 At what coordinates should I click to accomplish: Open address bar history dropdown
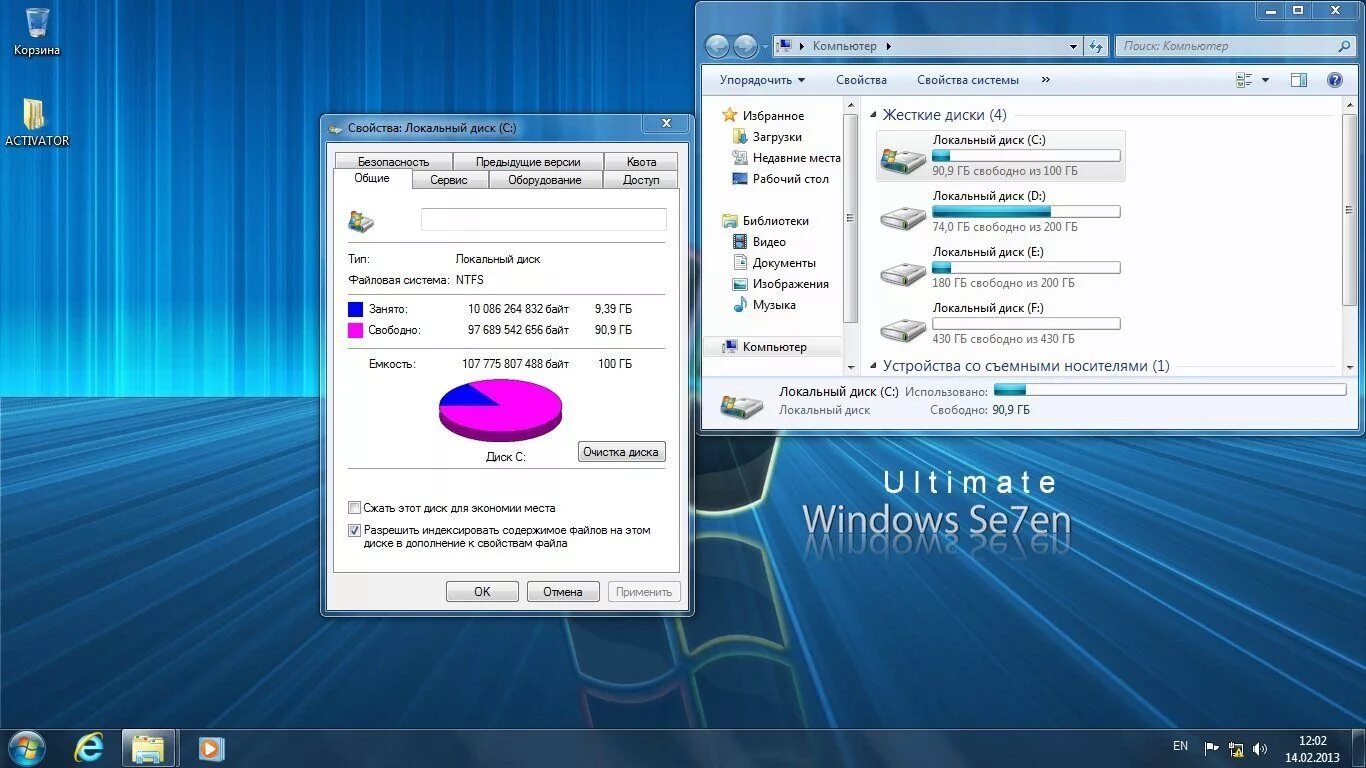pos(1073,46)
